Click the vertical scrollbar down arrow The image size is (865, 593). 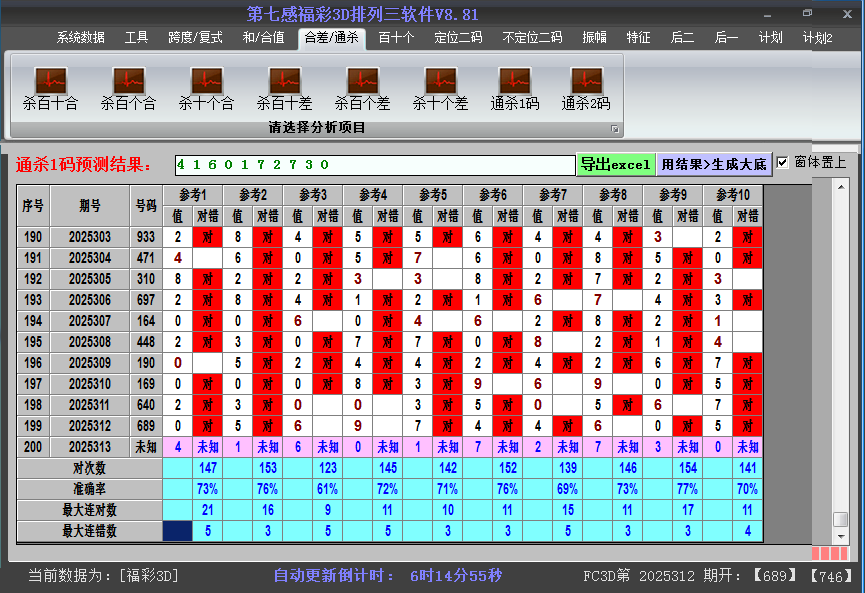pyautogui.click(x=841, y=536)
